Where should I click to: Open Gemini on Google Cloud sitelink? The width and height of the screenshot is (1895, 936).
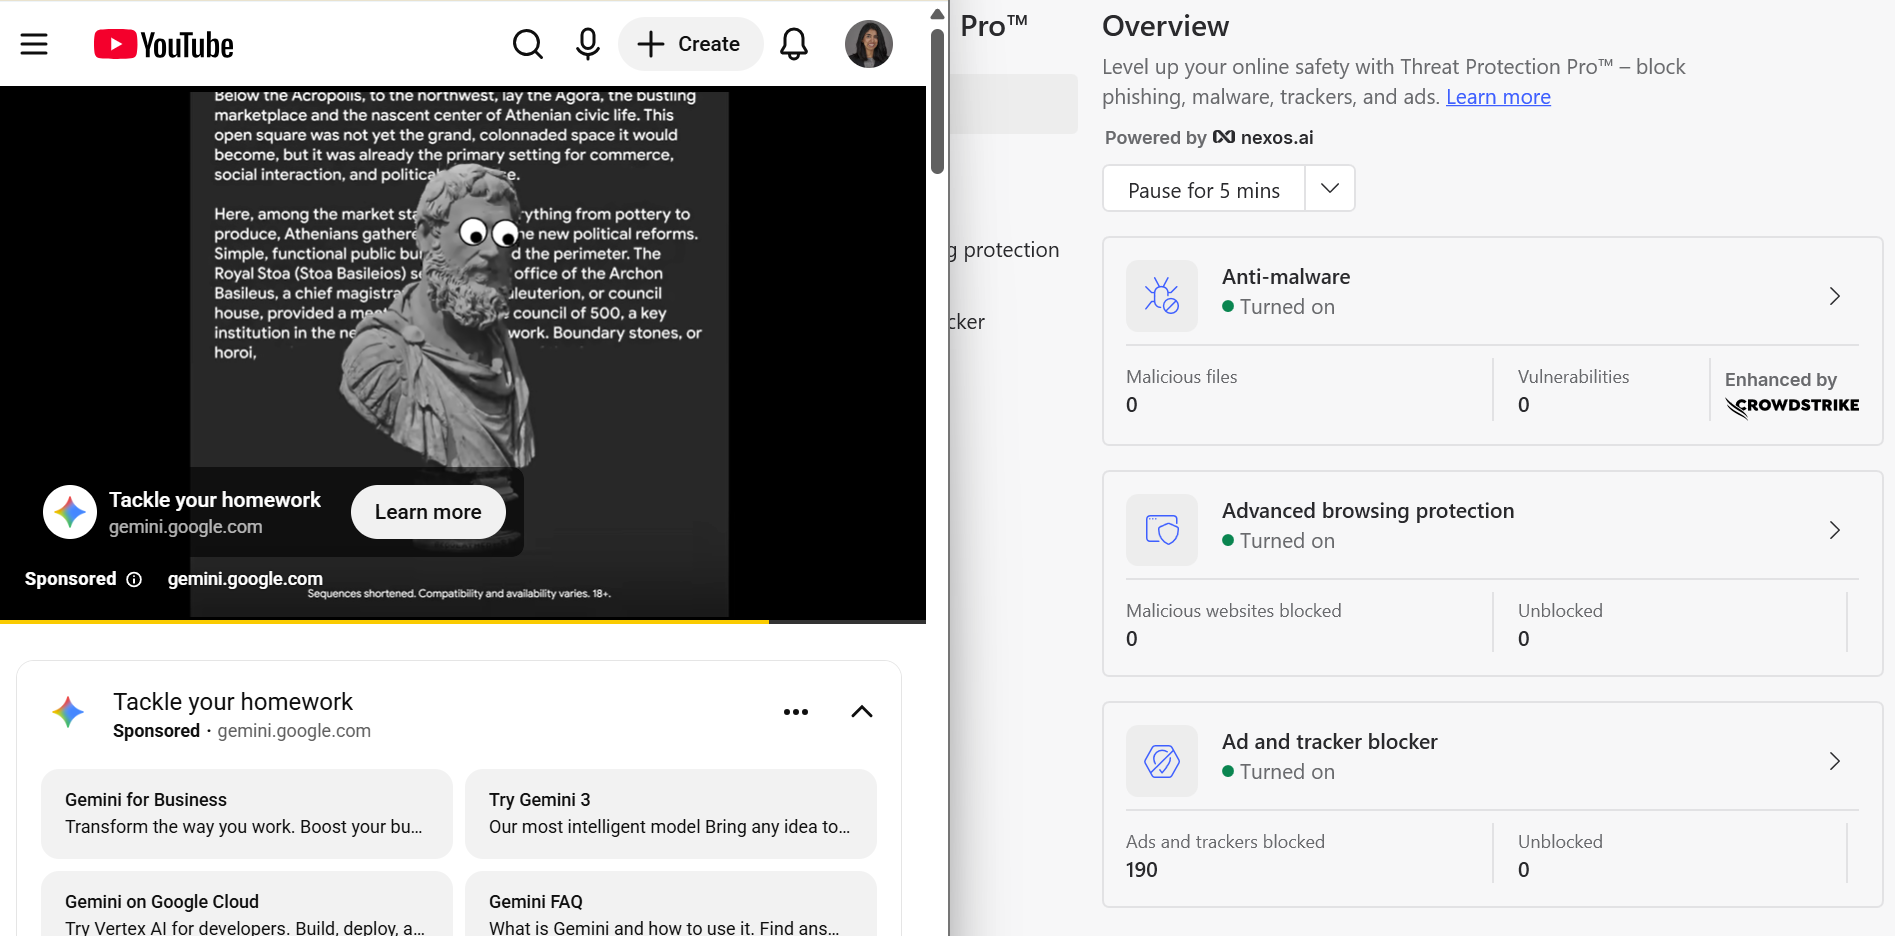point(247,904)
